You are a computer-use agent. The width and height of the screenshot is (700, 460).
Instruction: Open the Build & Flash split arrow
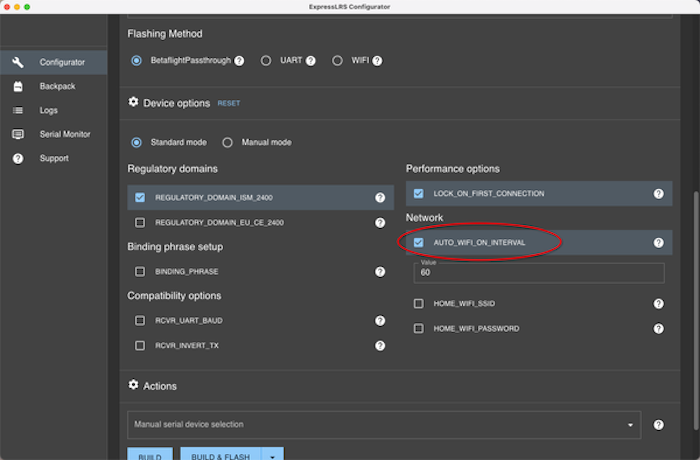[270, 454]
